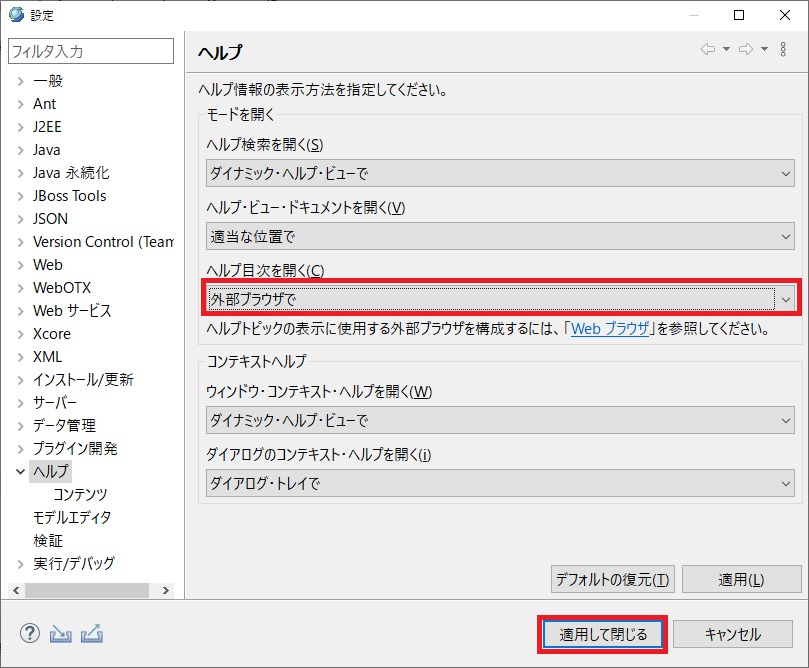Screen dimensions: 809x668
Task: Expand the サーバー tree node
Action: (x=20, y=403)
